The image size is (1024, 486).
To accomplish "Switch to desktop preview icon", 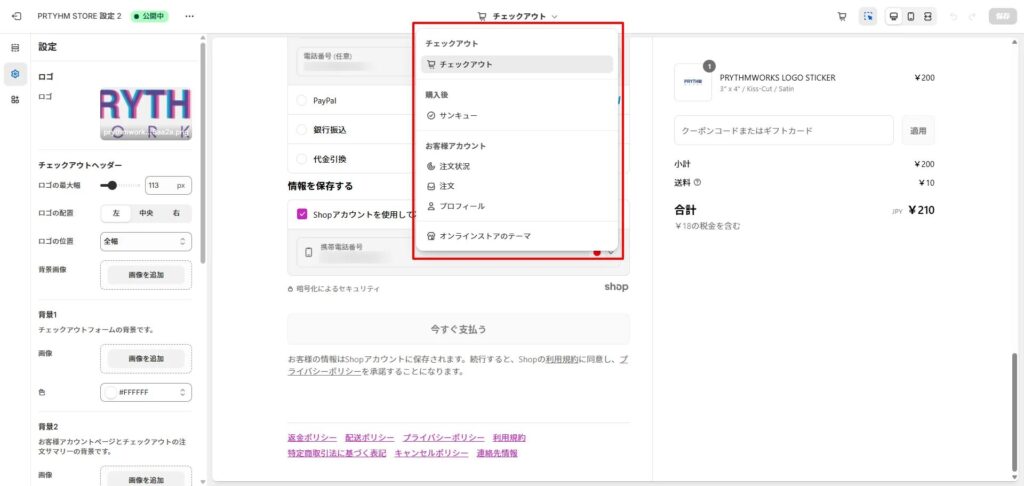I will [x=893, y=16].
